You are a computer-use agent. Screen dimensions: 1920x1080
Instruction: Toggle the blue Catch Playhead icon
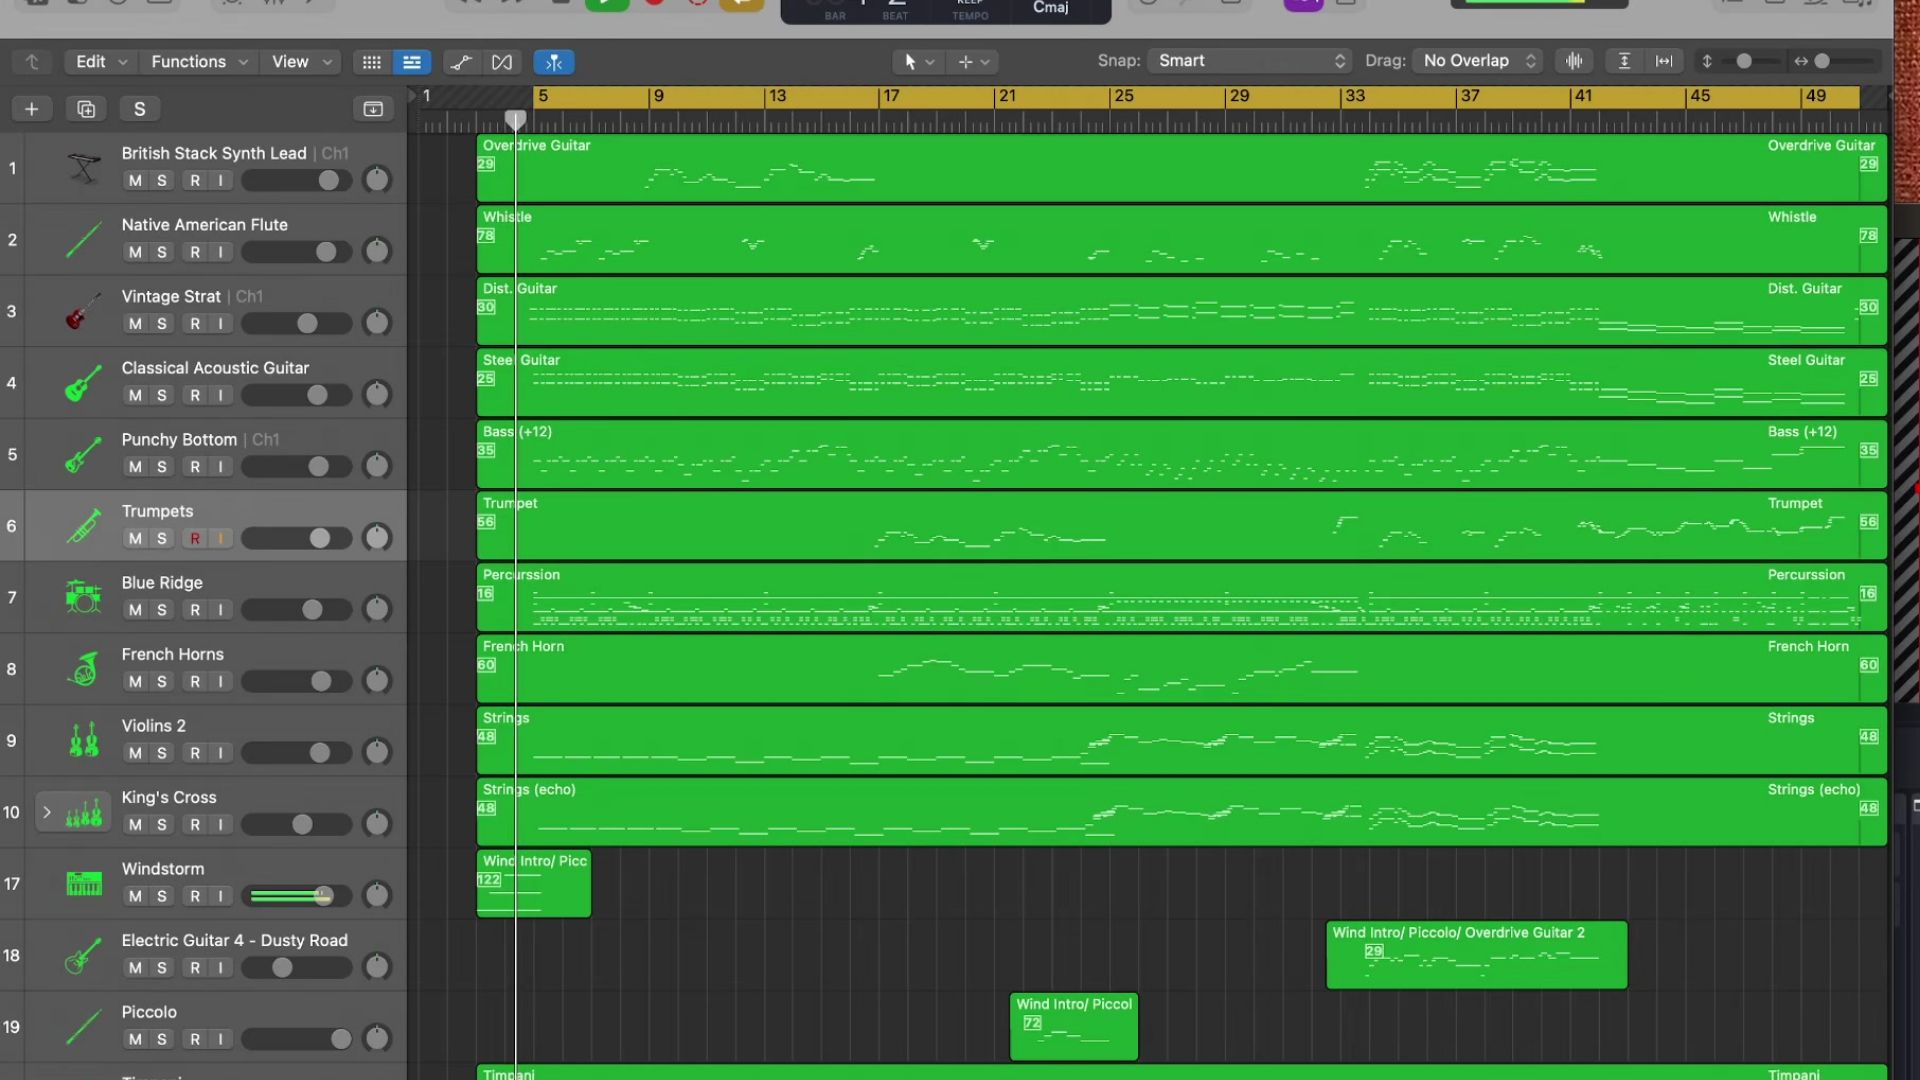tap(554, 62)
